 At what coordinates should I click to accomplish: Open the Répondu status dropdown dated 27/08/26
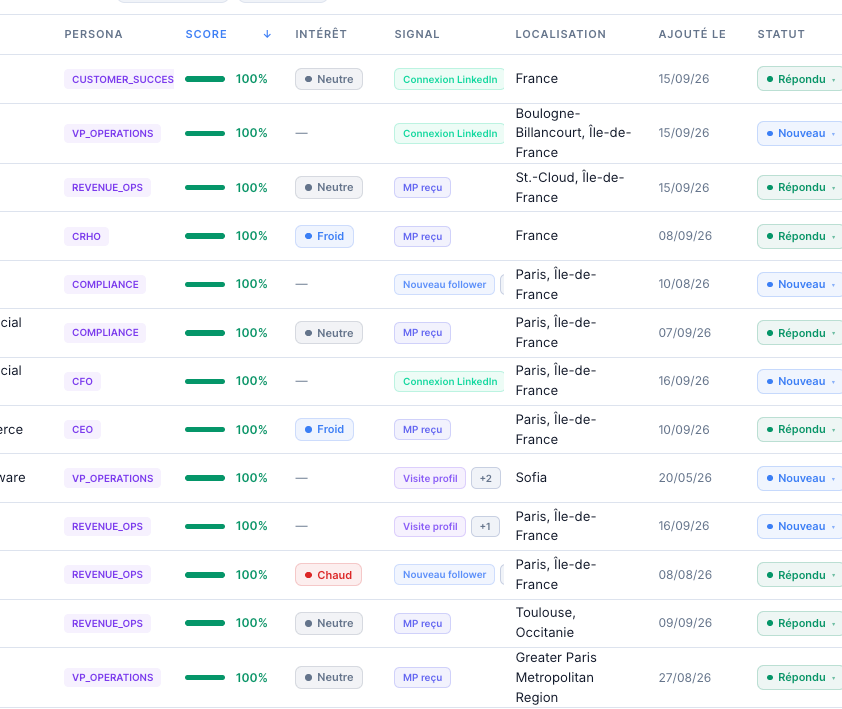coord(800,677)
